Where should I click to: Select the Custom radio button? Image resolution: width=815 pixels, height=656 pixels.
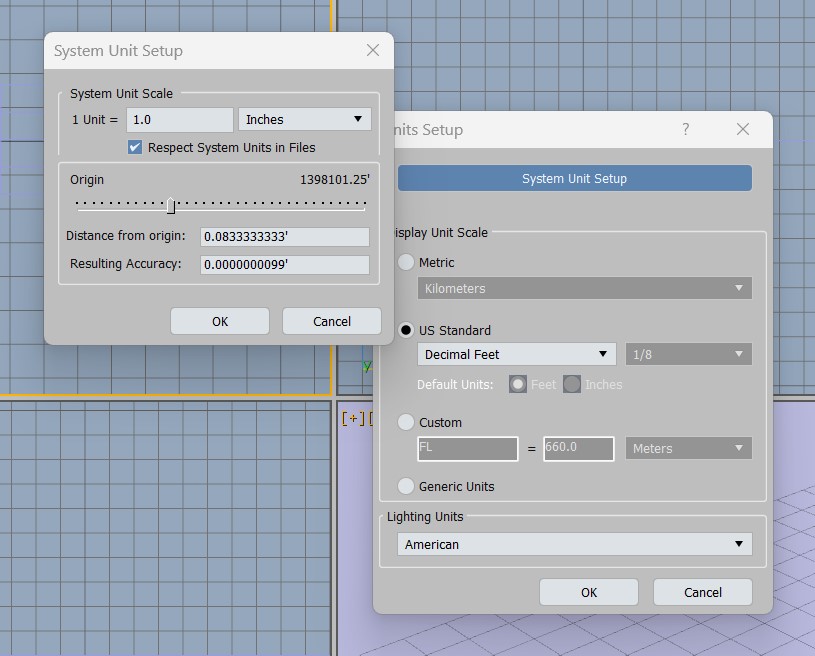[406, 422]
